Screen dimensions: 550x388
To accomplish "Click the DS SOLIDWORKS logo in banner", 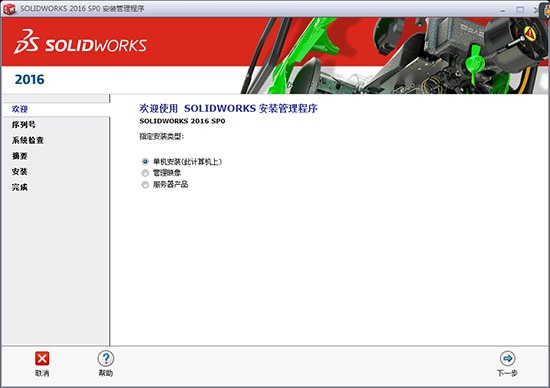I will click(80, 42).
